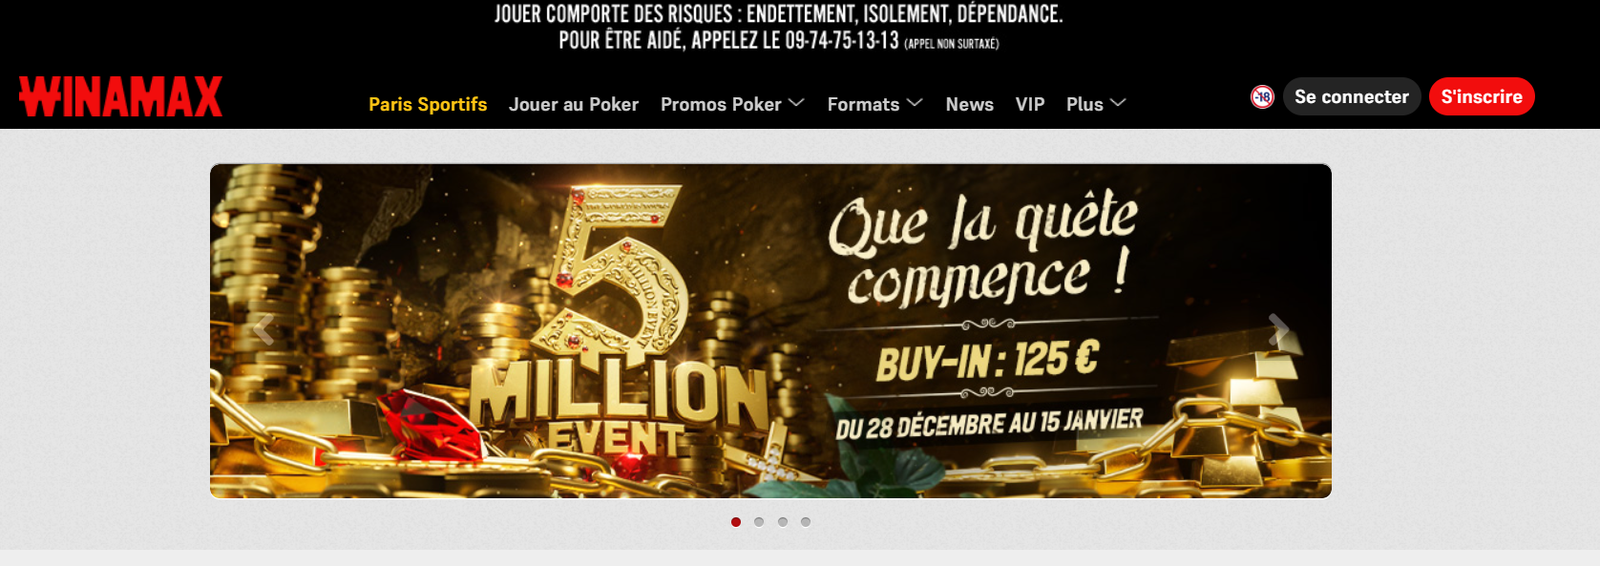Expand the Promos Poker dropdown
Viewport: 1600px width, 566px height.
pos(732,104)
